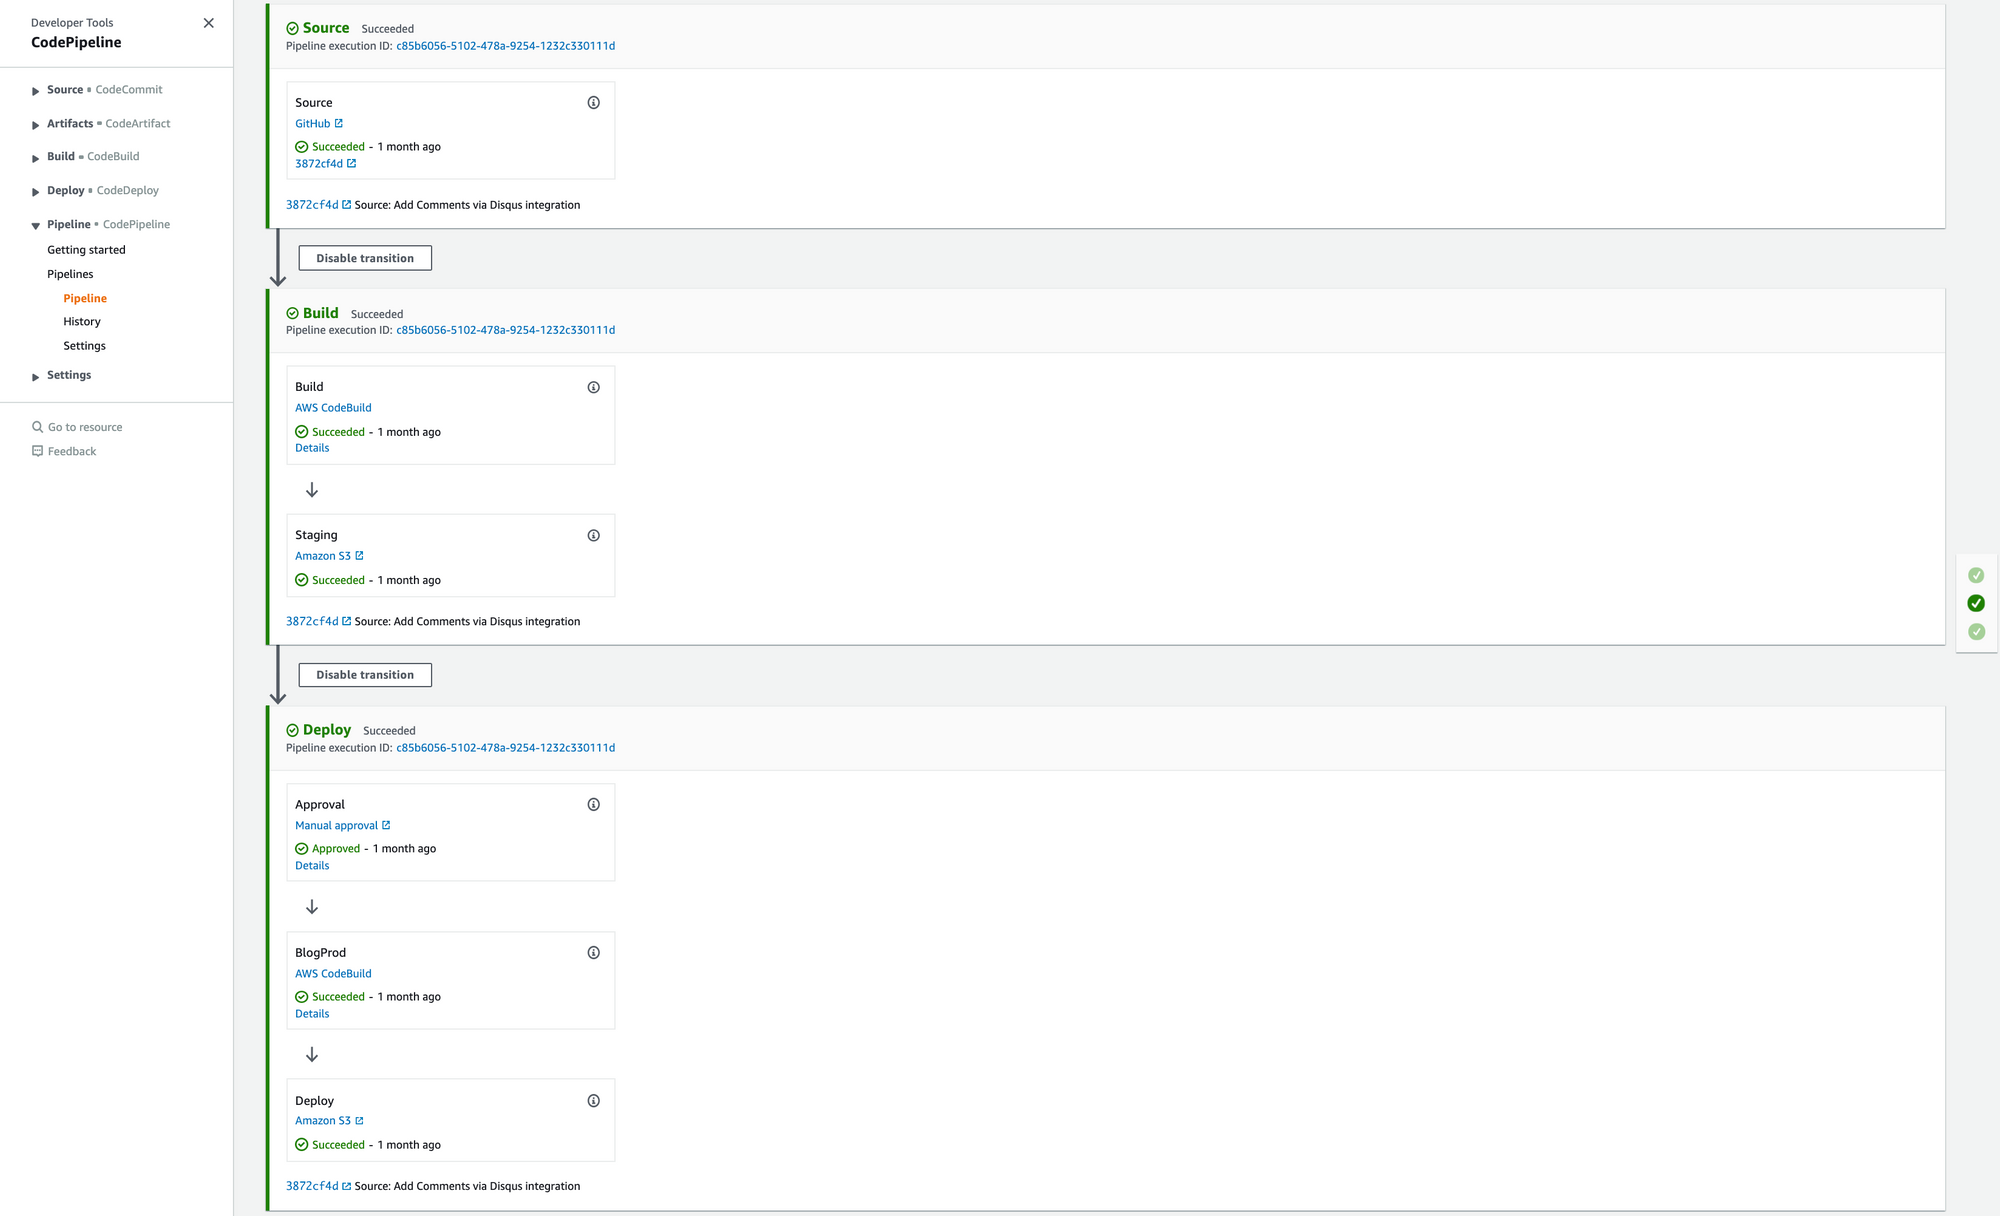Click the external link icon next to GitHub
This screenshot has height=1216, width=2000.
pos(340,123)
